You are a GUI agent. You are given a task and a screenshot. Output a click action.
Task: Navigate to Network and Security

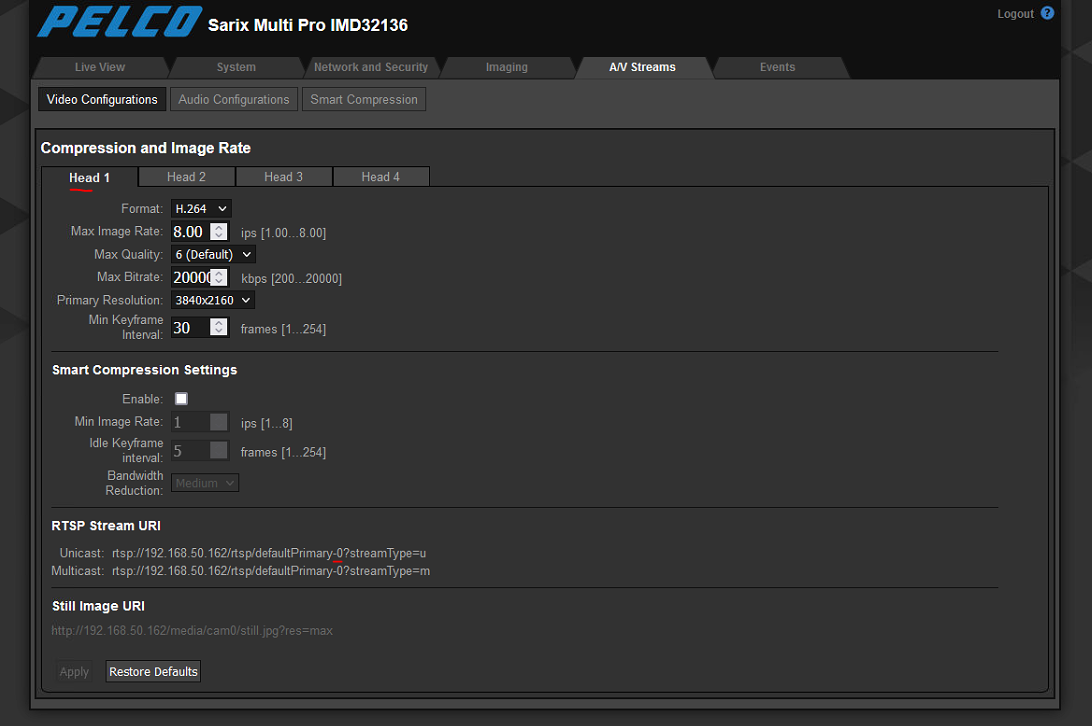(x=372, y=67)
